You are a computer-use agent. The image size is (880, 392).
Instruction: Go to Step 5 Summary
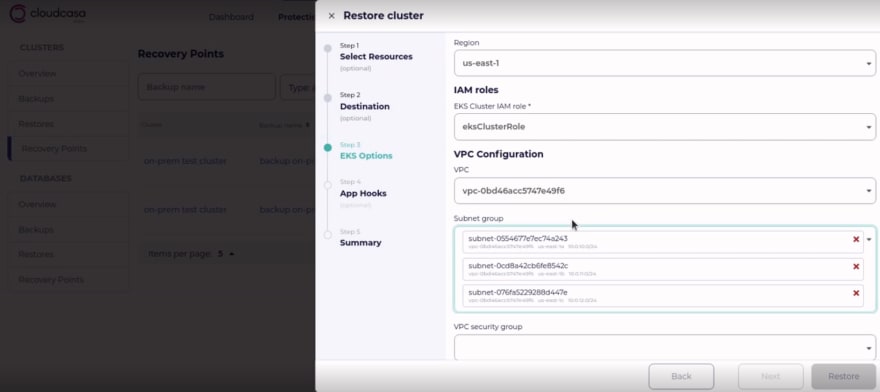[x=360, y=238]
